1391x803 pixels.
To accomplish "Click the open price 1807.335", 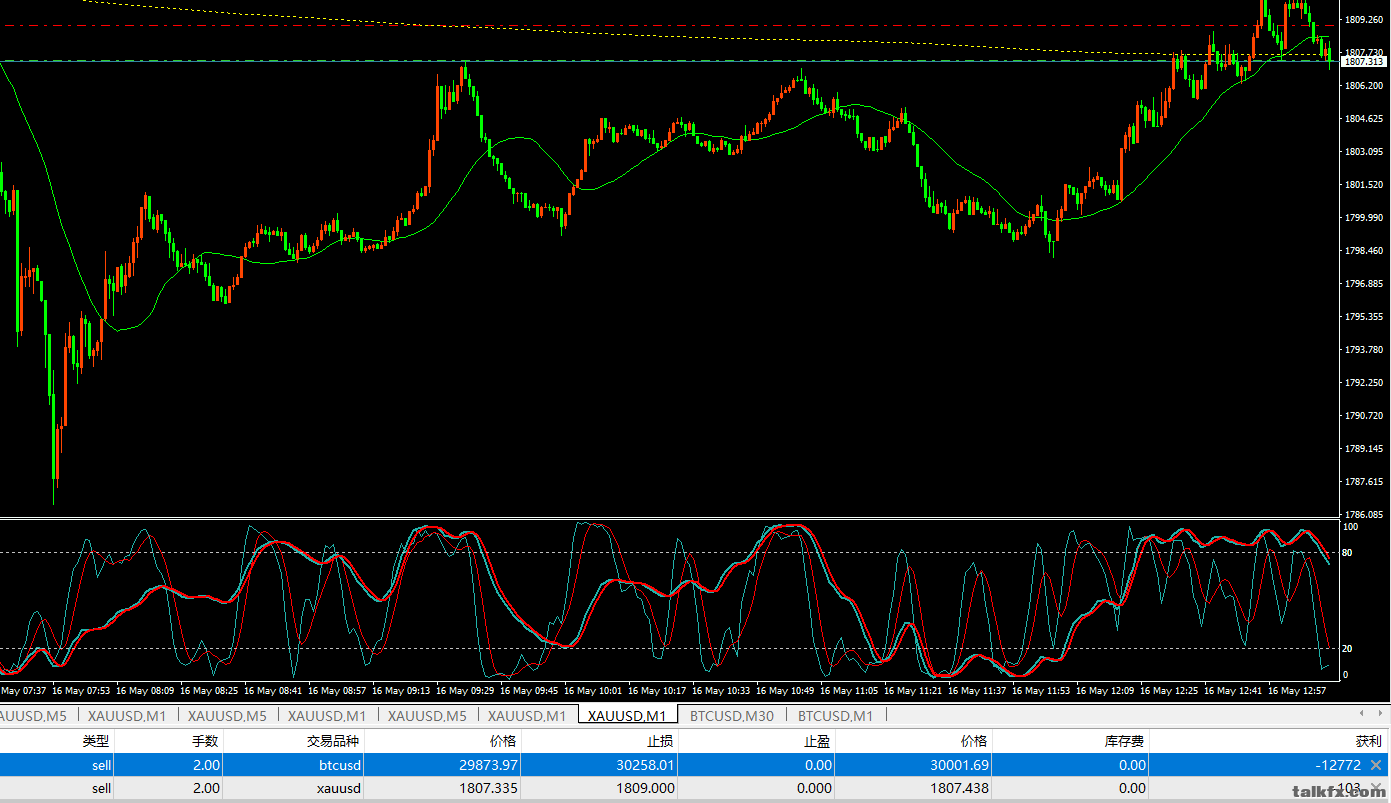I will point(488,788).
